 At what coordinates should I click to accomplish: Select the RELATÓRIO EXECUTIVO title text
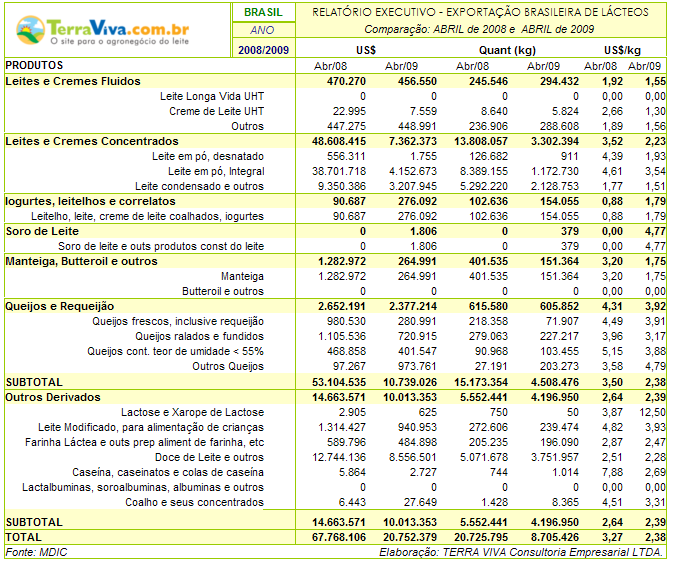click(480, 12)
